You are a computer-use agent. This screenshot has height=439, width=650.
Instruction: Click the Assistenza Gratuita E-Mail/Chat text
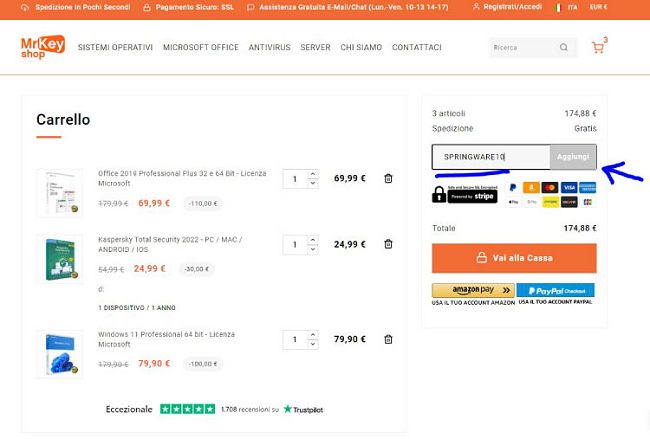(354, 7)
